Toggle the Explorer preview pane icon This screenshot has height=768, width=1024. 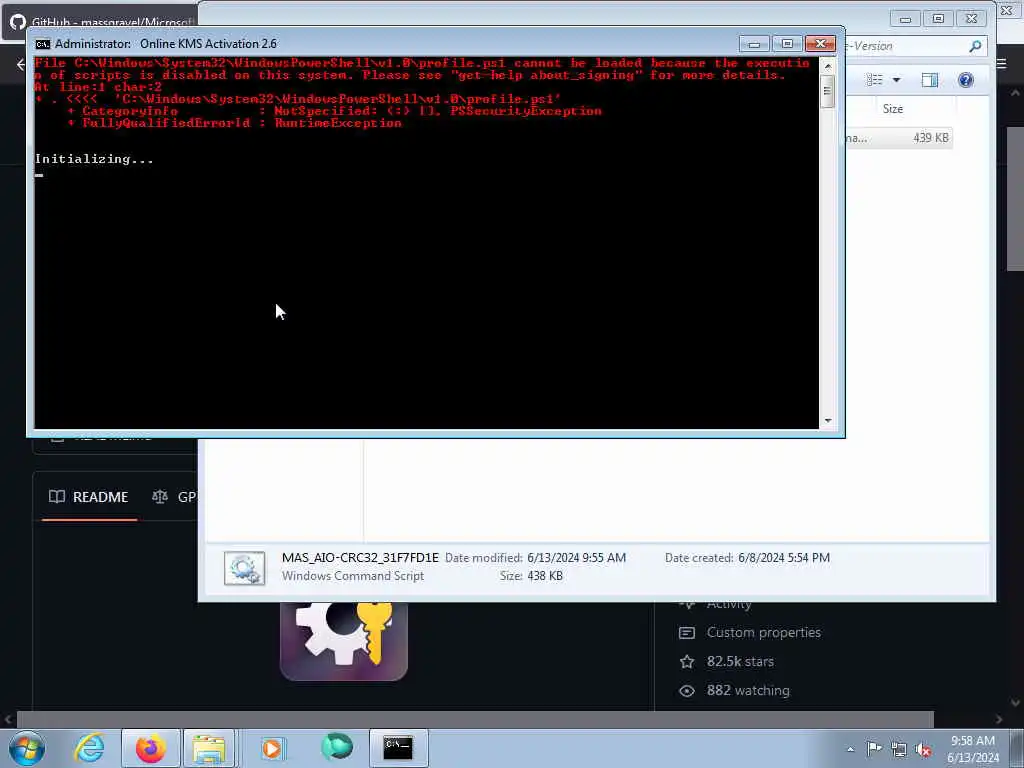(929, 80)
